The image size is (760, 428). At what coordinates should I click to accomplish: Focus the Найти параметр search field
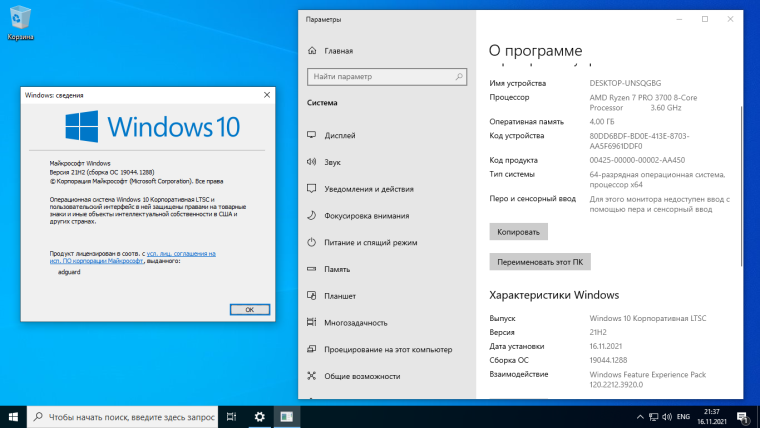384,76
